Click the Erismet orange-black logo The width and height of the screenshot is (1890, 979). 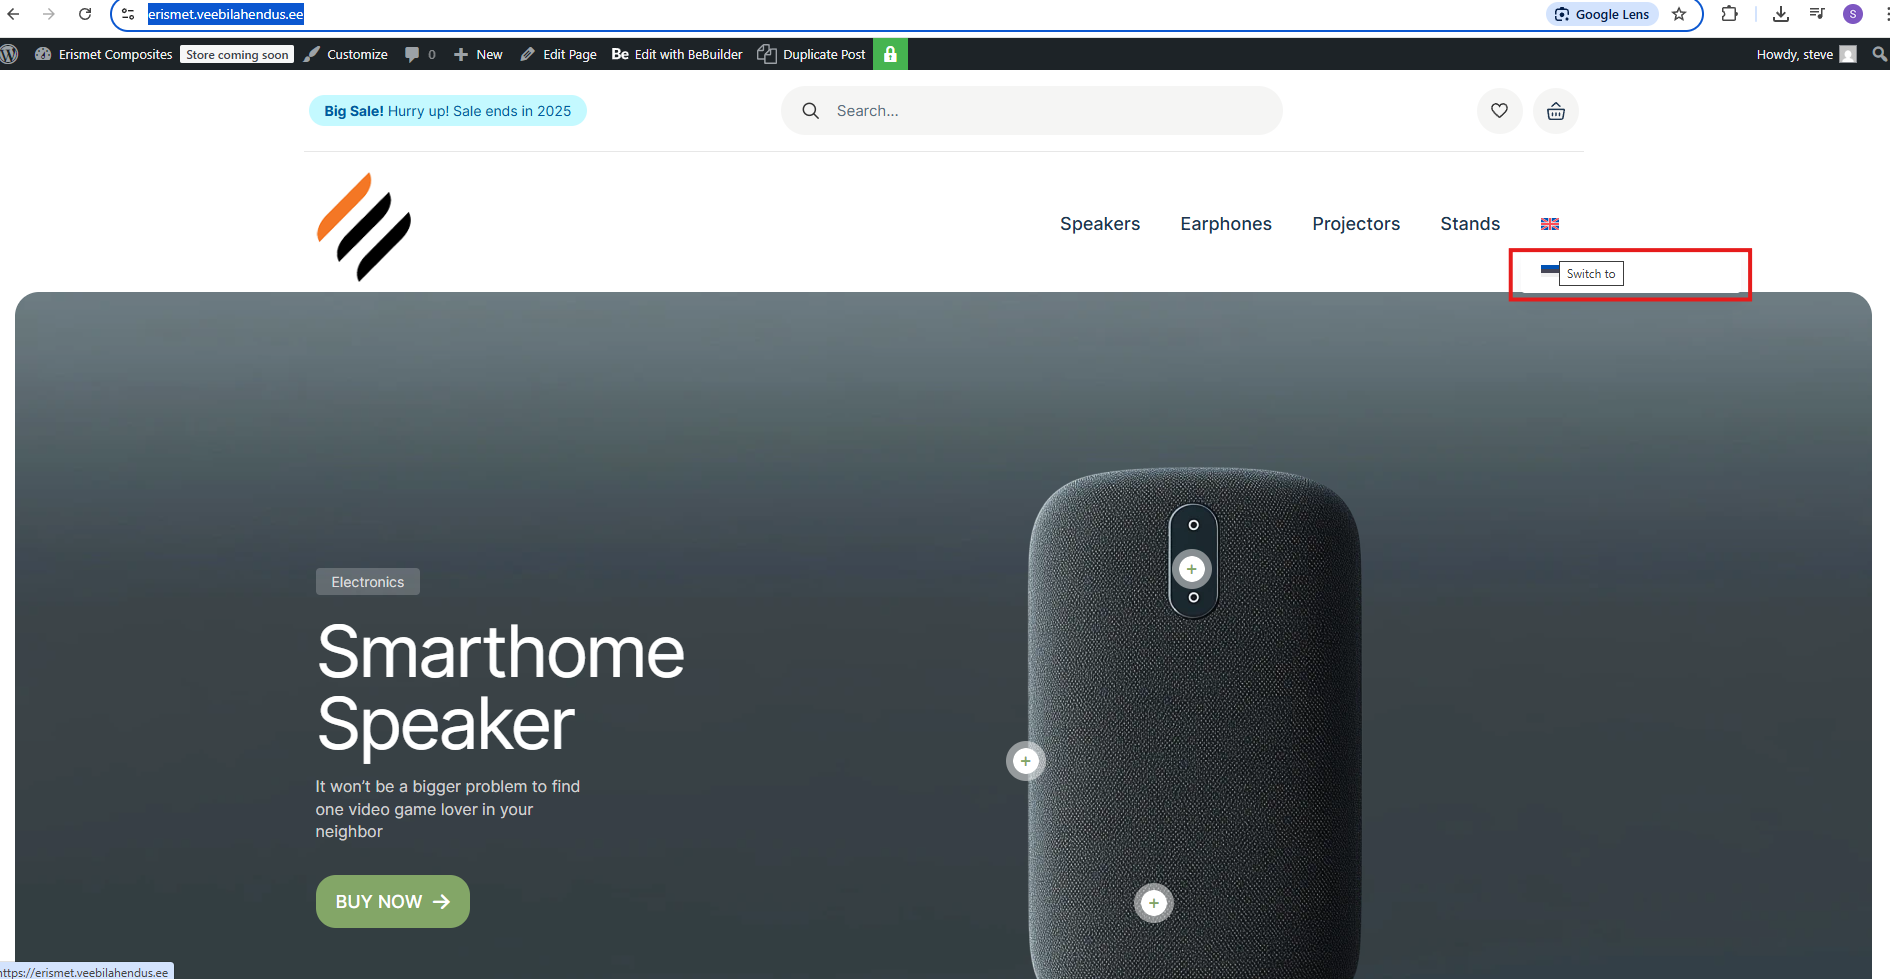[364, 227]
